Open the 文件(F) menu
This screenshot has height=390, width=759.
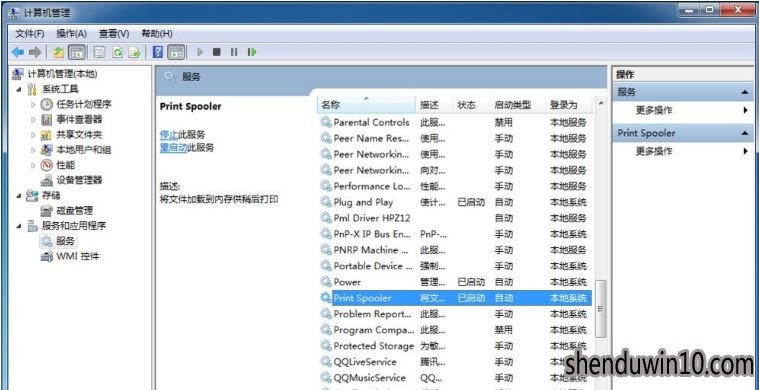(x=30, y=33)
